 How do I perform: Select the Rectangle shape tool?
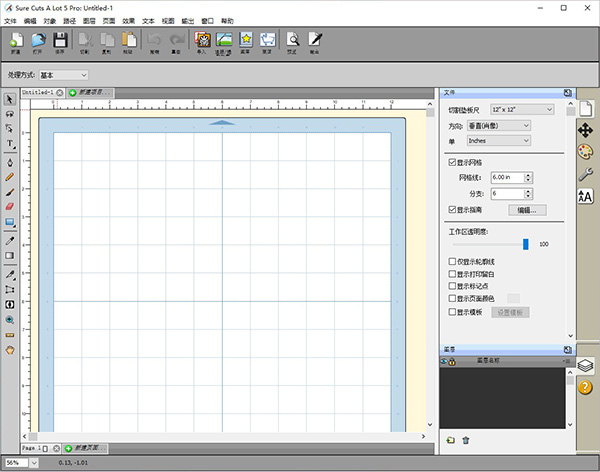(x=10, y=222)
